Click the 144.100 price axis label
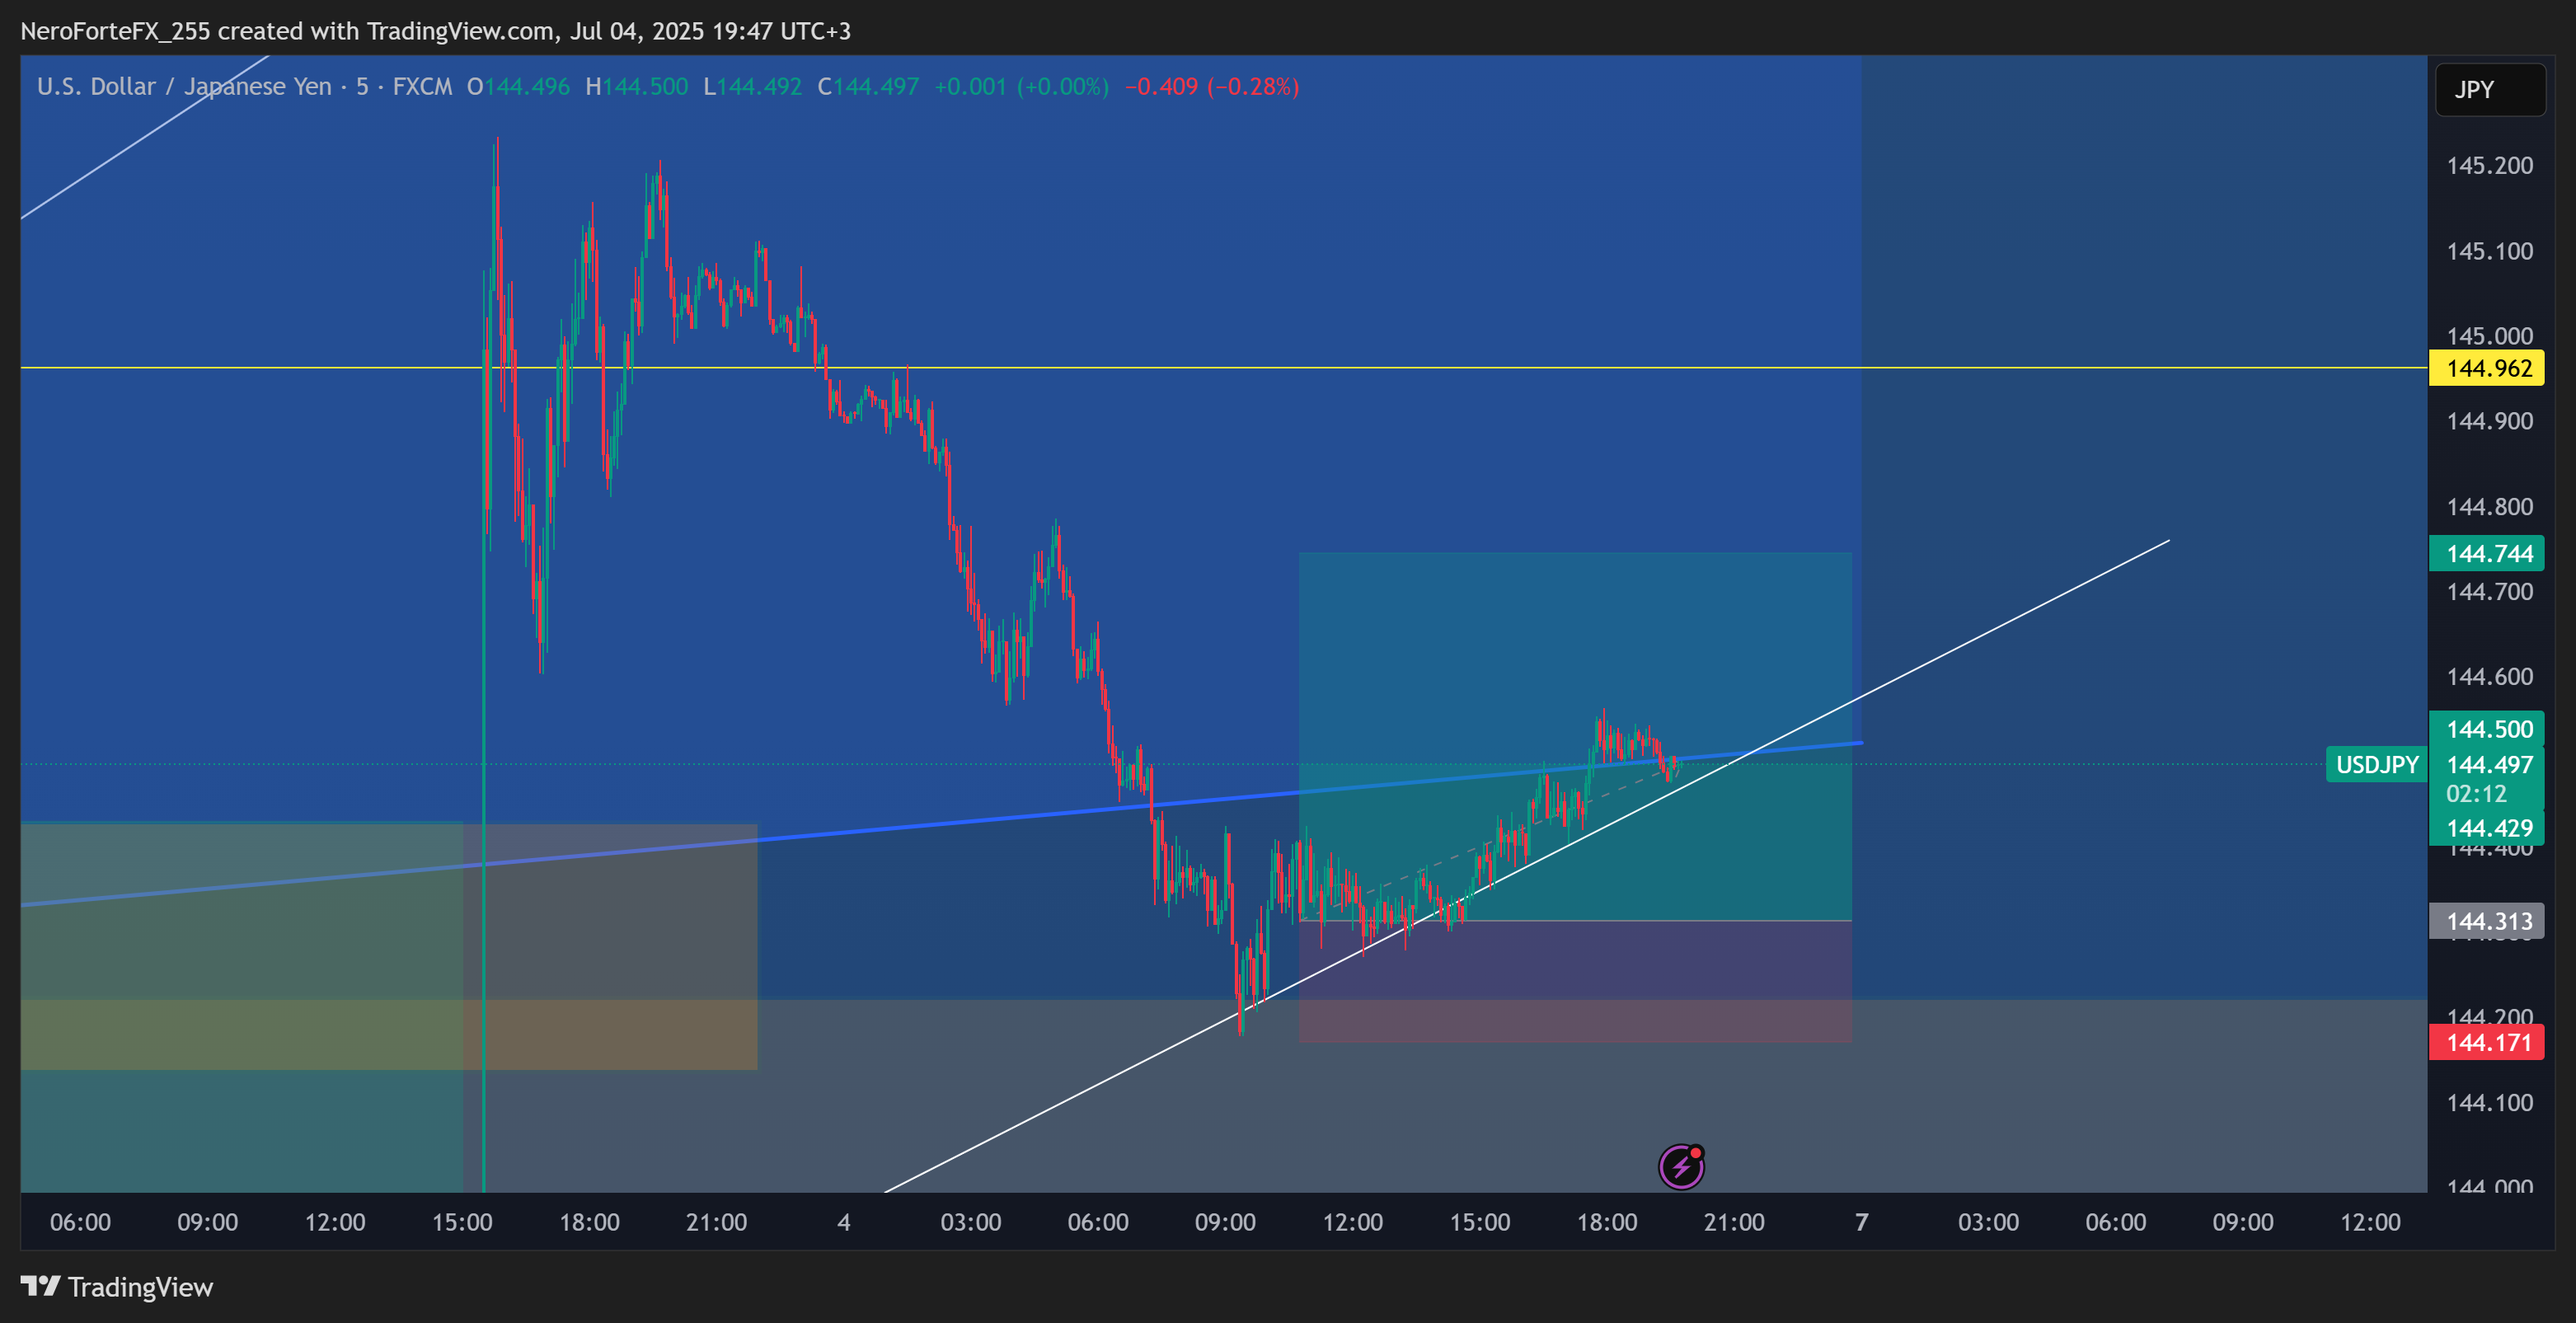 [2489, 1103]
